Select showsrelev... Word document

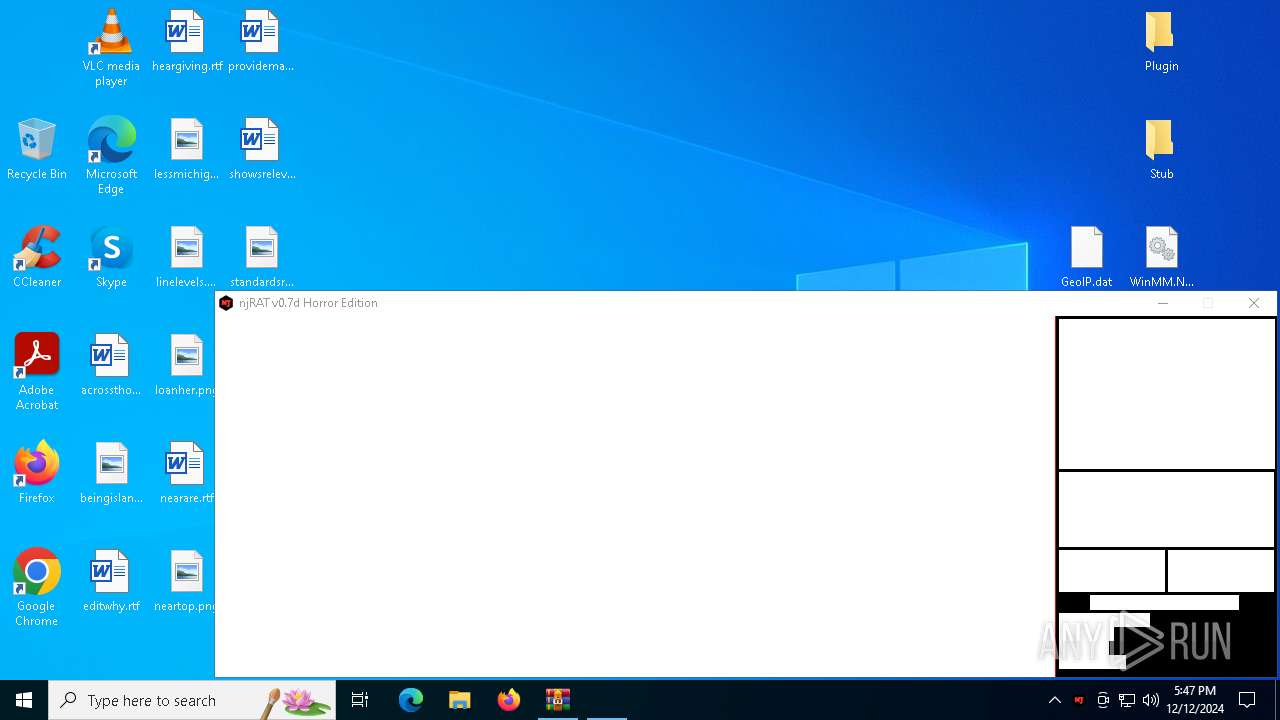261,149
